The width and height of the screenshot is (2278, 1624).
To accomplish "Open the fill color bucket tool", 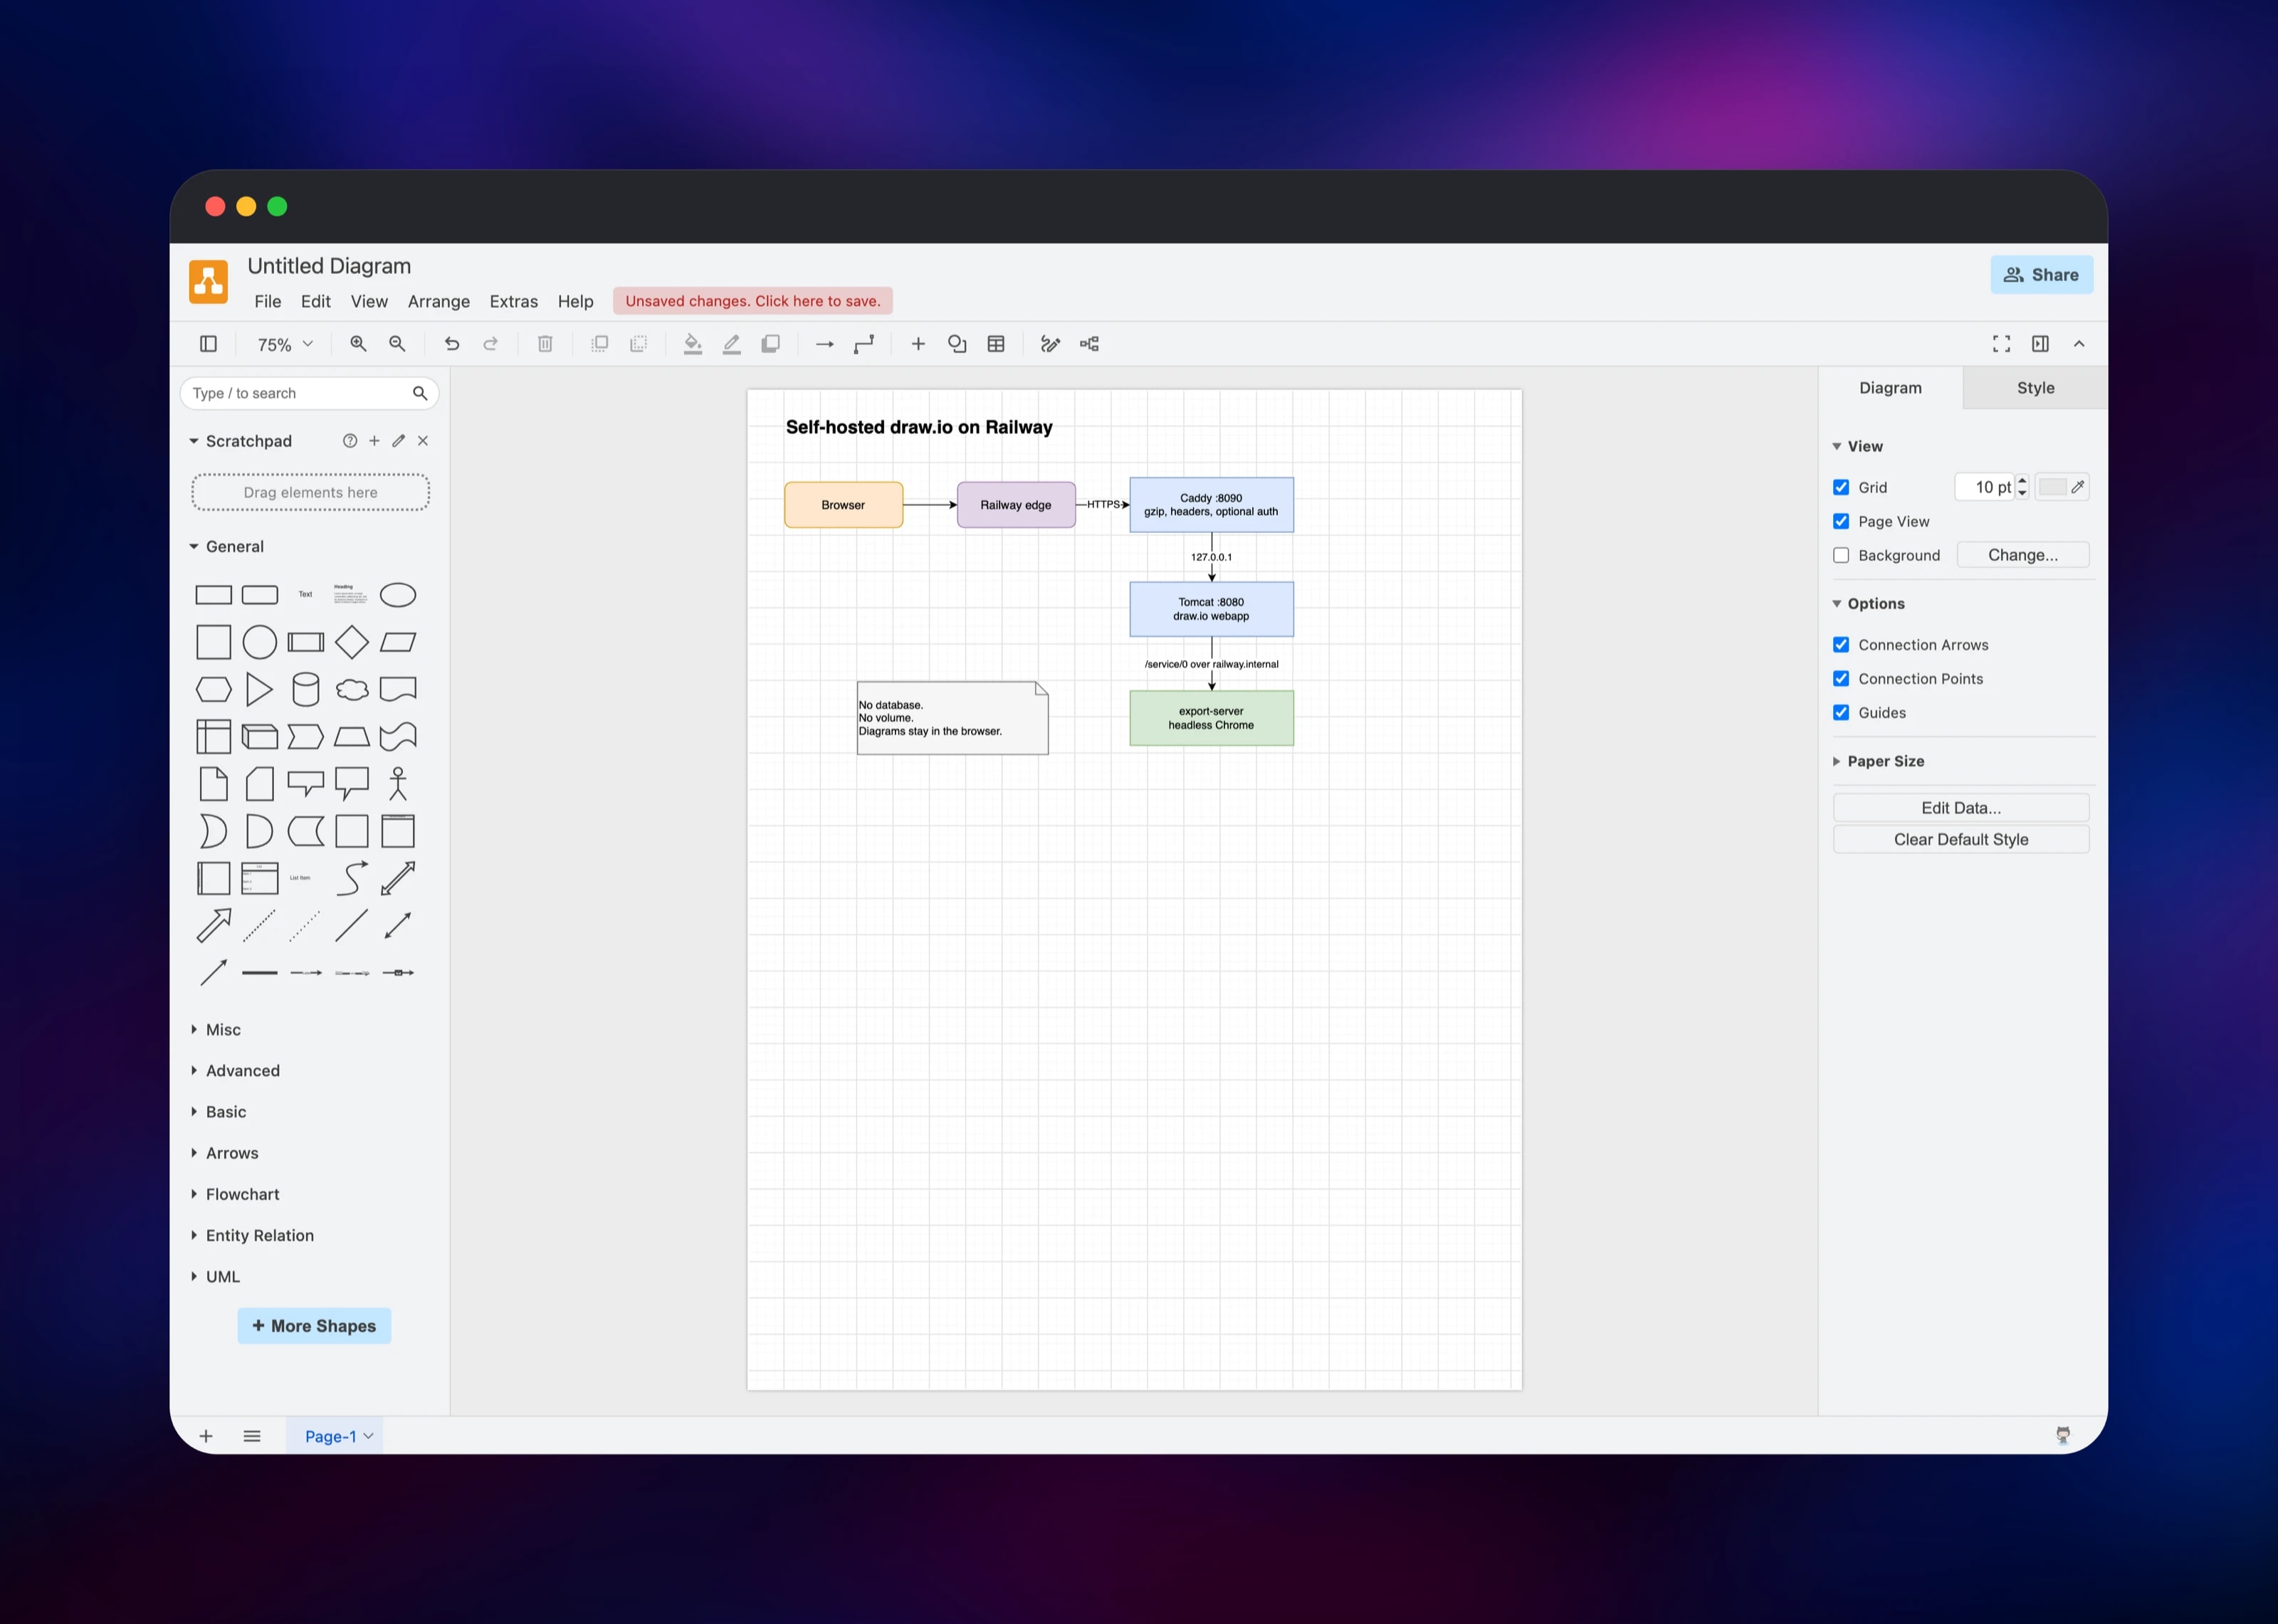I will [x=692, y=344].
